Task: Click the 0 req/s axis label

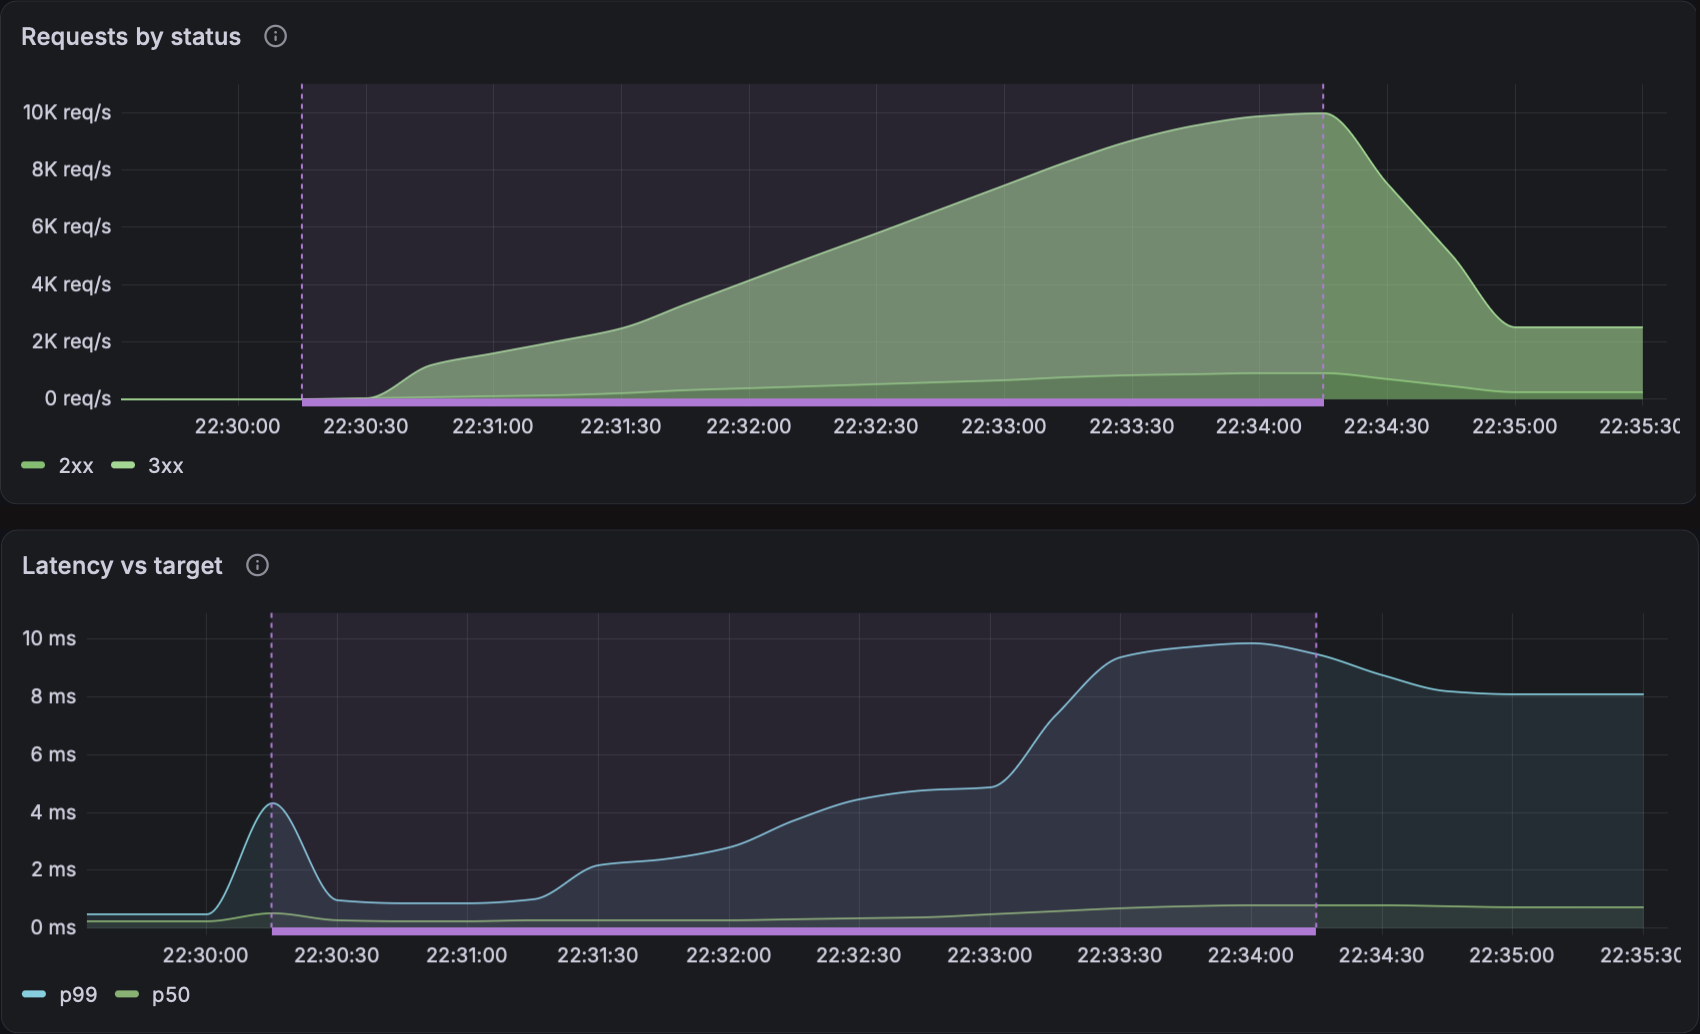Action: 78,399
